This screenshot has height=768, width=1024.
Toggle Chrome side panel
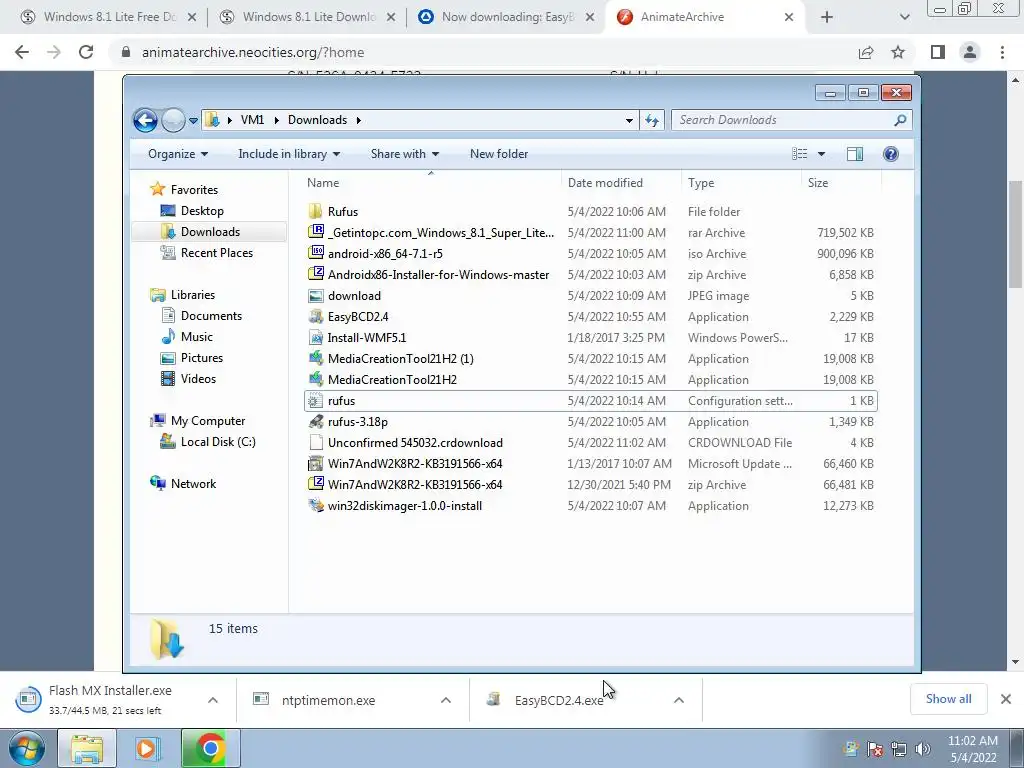pos(938,52)
